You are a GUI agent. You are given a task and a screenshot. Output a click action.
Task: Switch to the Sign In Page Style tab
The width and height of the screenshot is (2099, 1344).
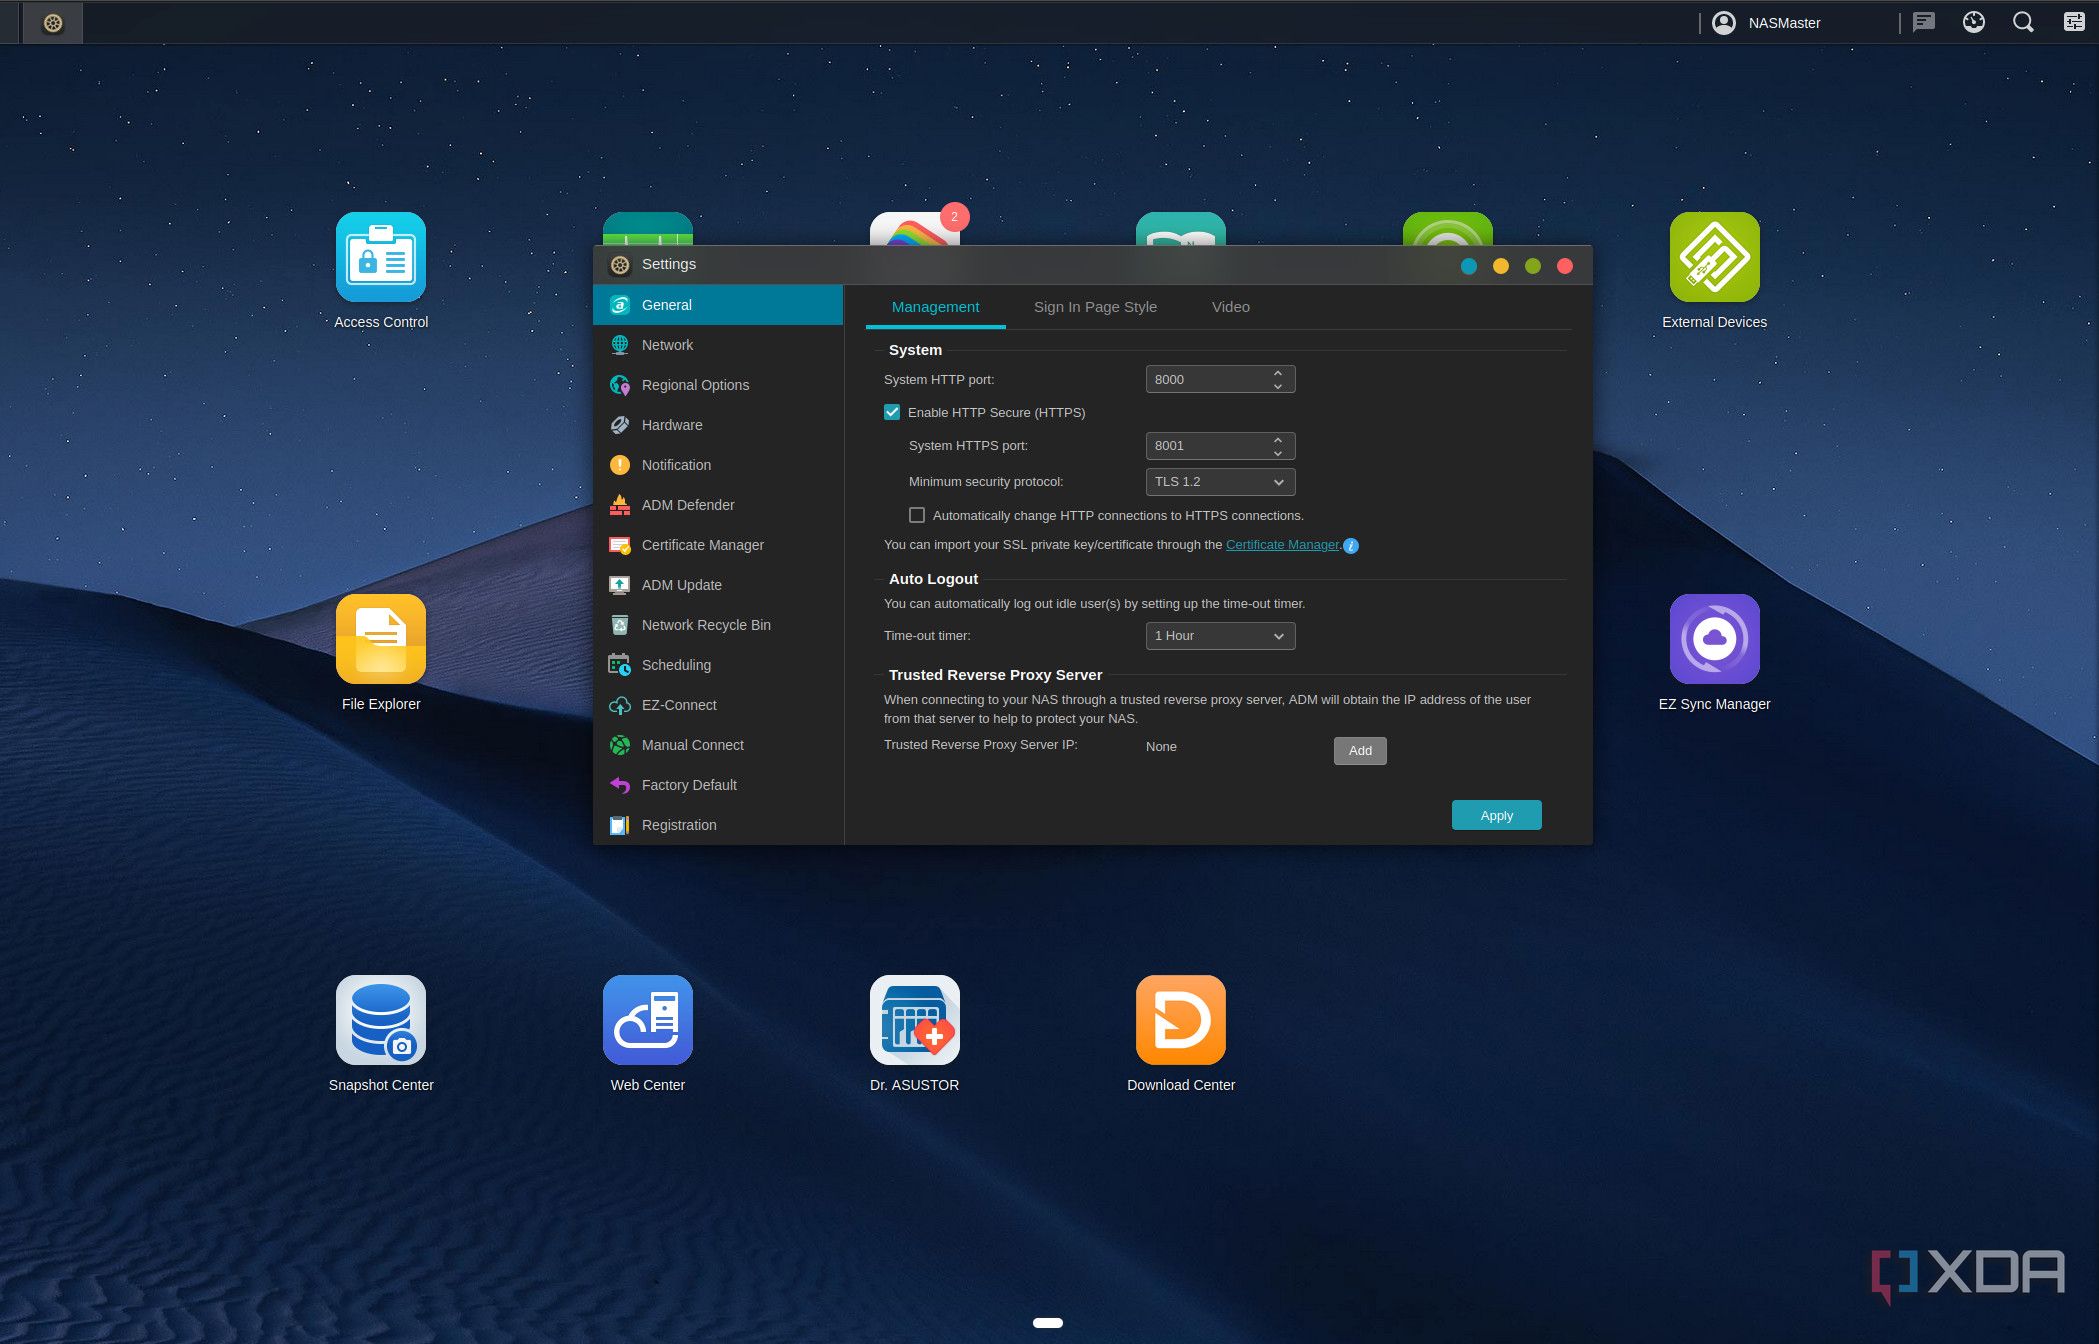1095,307
